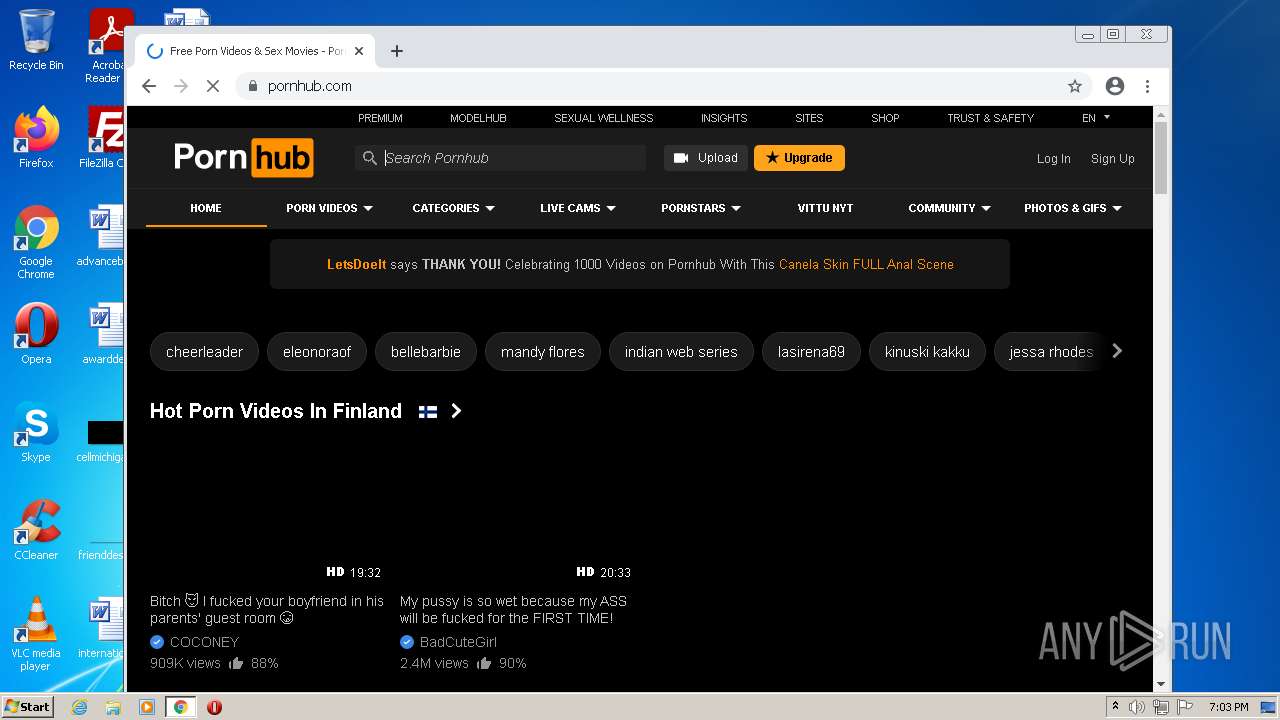Open the volume control in the system tray
The image size is (1280, 720).
point(1137,707)
